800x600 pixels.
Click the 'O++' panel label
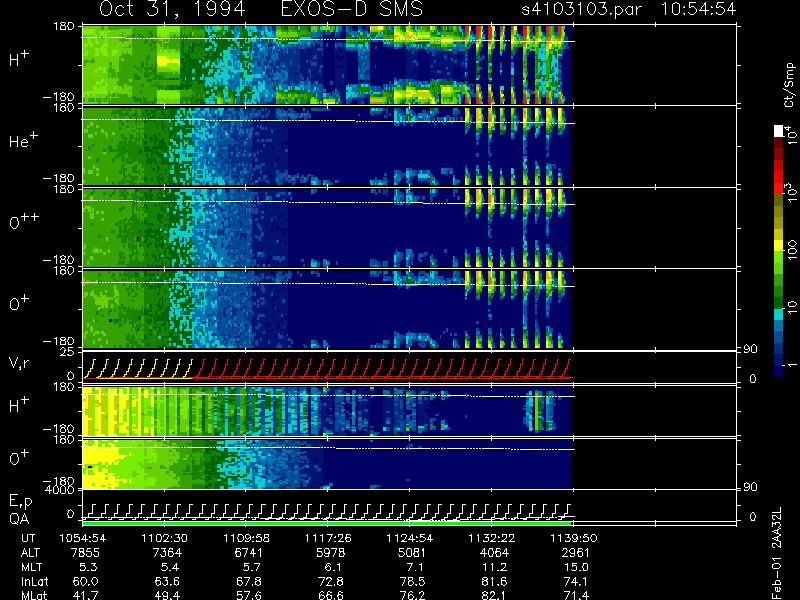[x=24, y=221]
